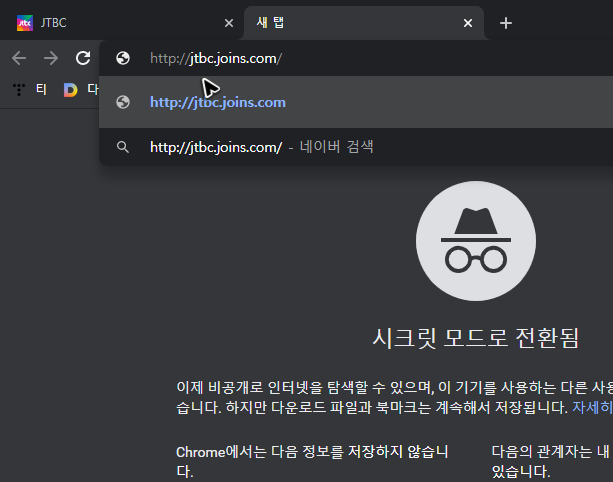Open the D bookmark icon

tap(70, 90)
